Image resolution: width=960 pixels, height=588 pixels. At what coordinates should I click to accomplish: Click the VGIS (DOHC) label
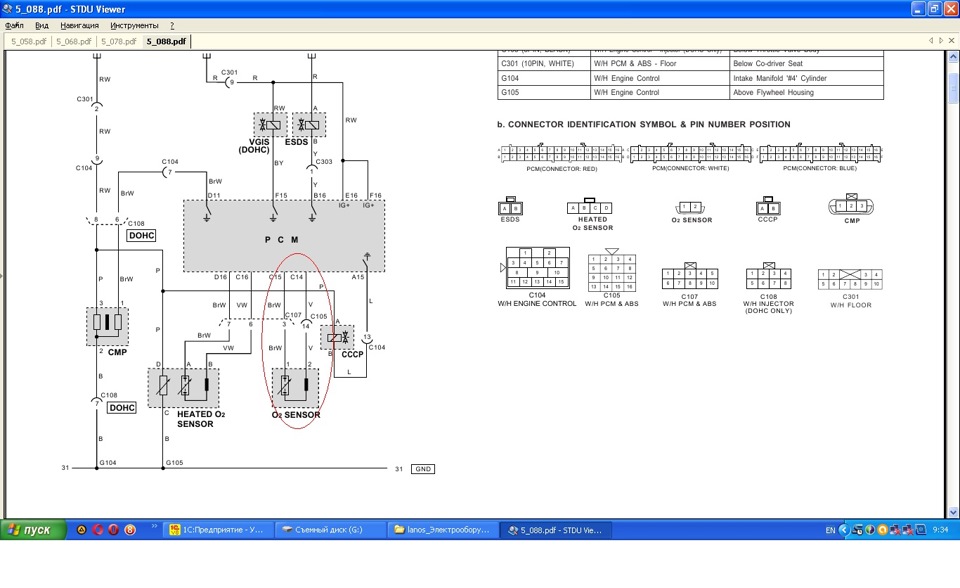pos(253,146)
